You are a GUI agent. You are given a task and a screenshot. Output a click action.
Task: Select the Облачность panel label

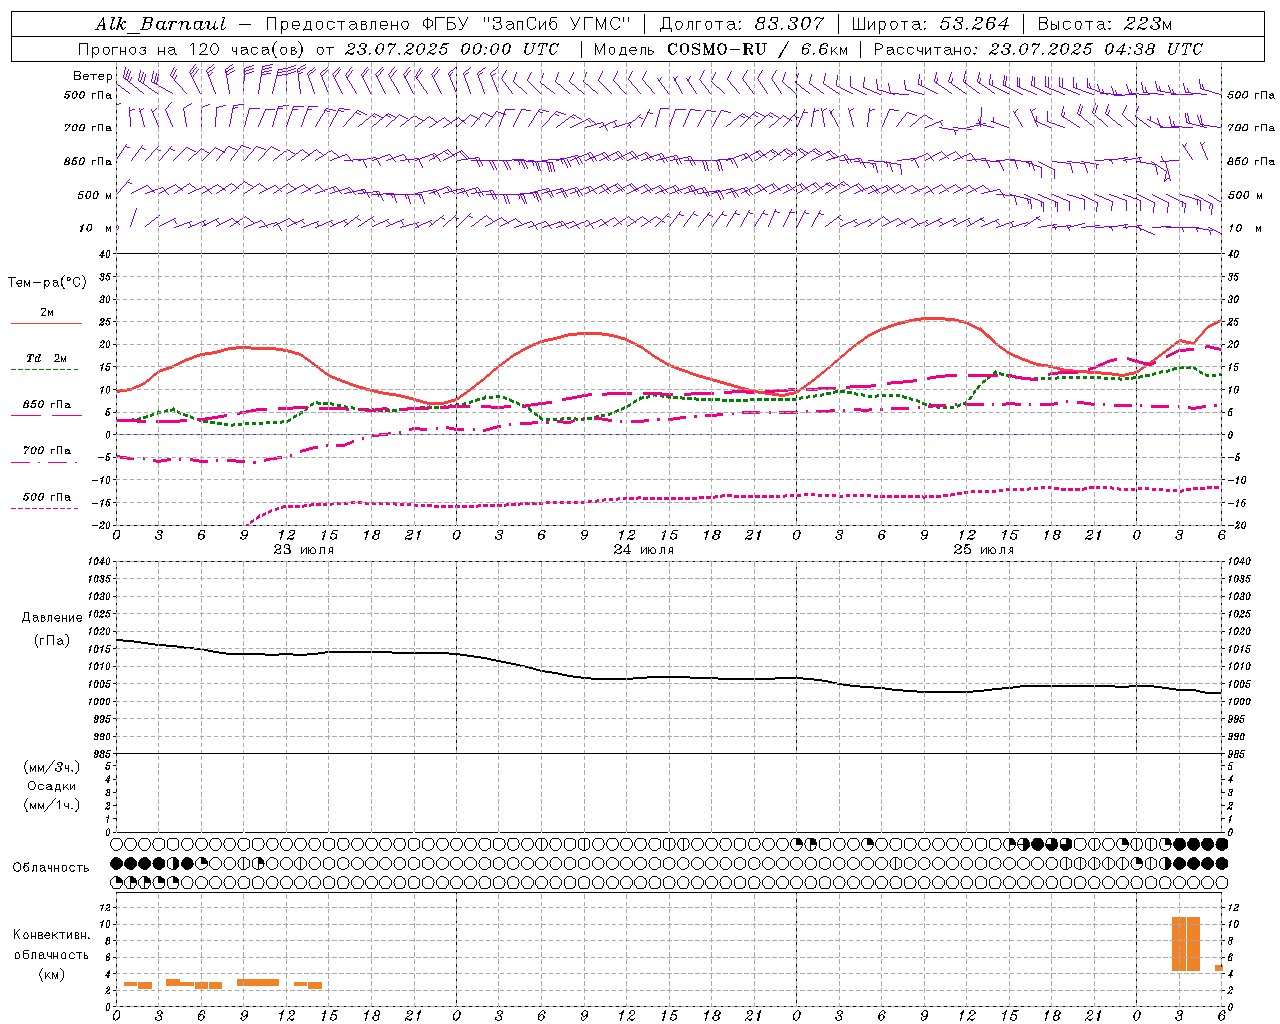click(51, 867)
